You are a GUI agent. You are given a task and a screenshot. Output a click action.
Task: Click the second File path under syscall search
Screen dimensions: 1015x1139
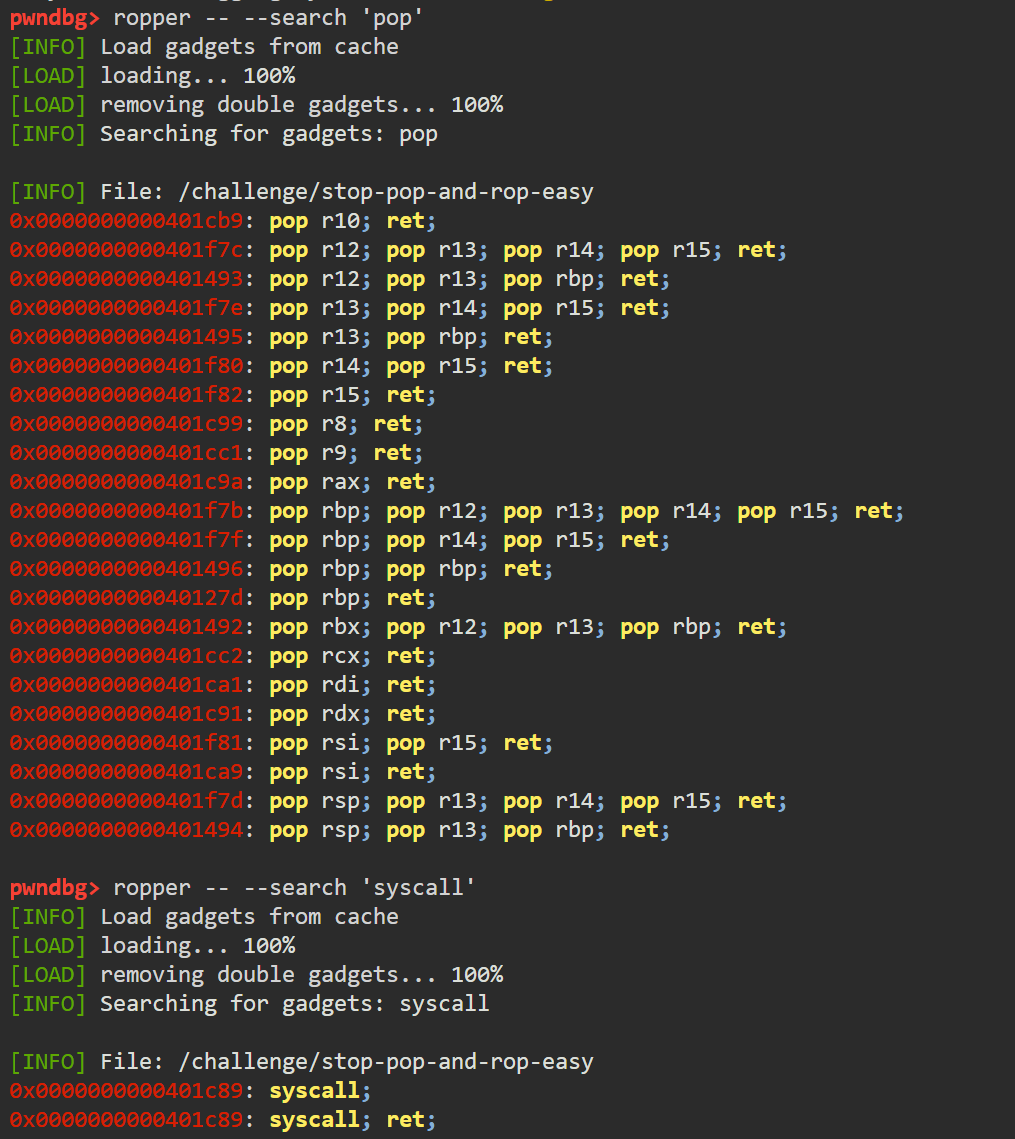pyautogui.click(x=386, y=1062)
